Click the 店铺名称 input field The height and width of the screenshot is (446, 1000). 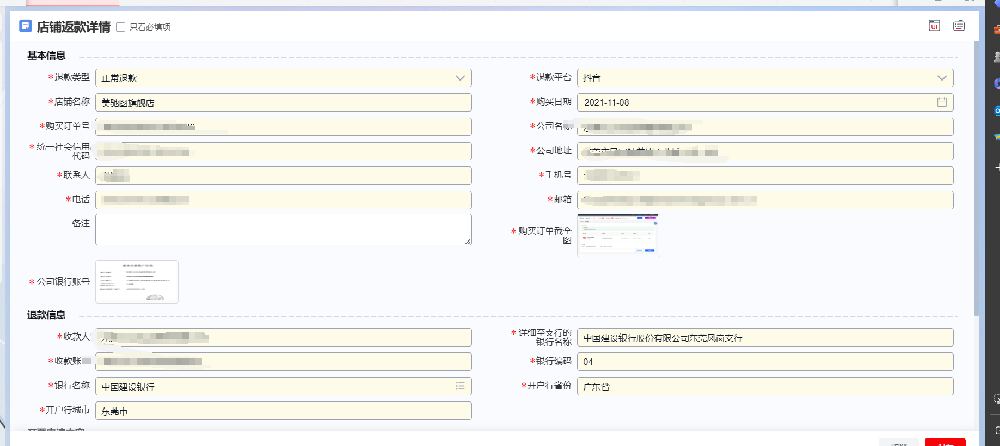tap(283, 102)
